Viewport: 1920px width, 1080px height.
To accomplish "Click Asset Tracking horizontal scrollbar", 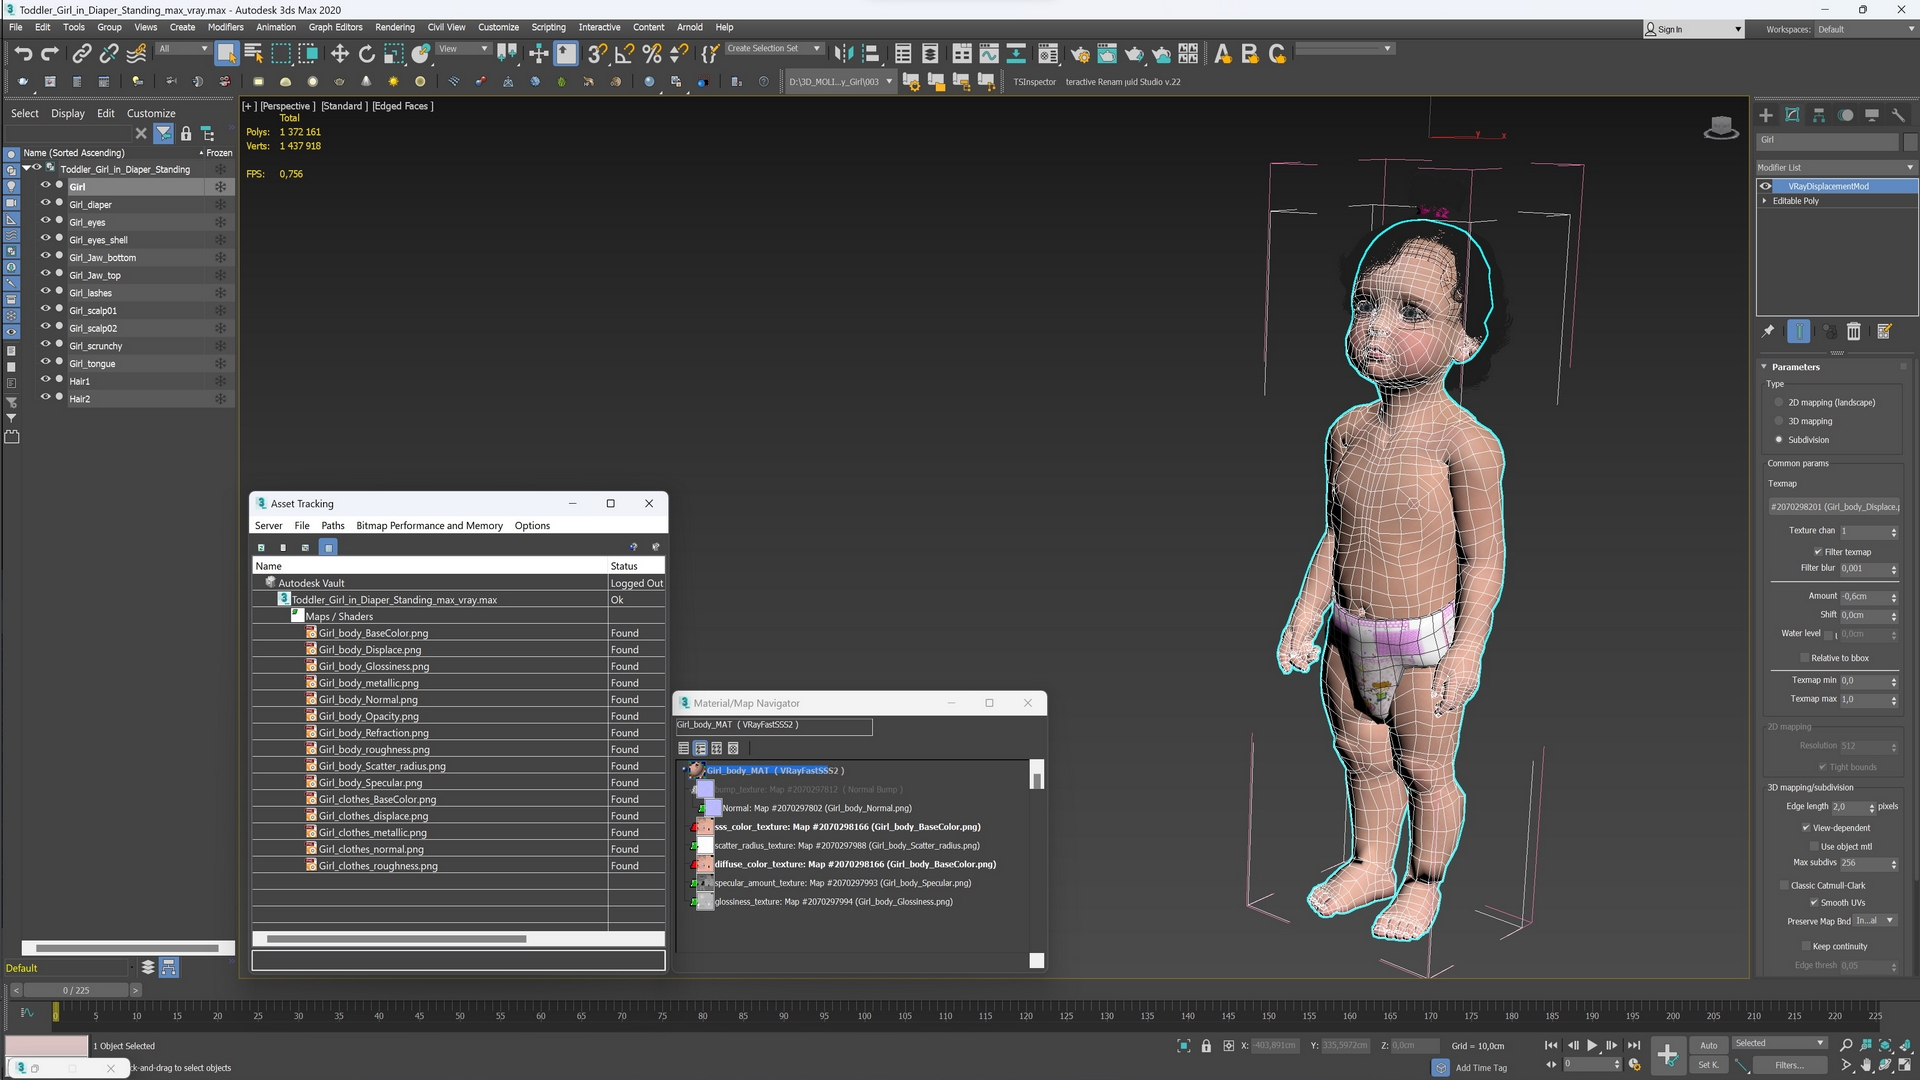I will point(397,939).
